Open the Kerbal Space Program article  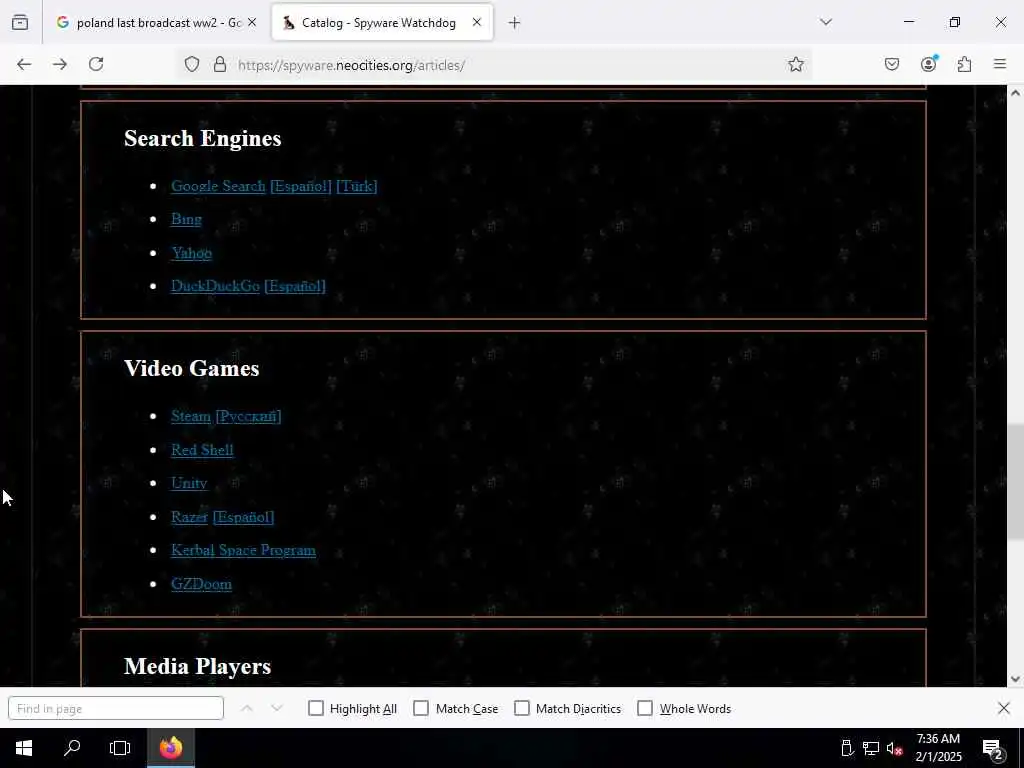click(x=244, y=551)
